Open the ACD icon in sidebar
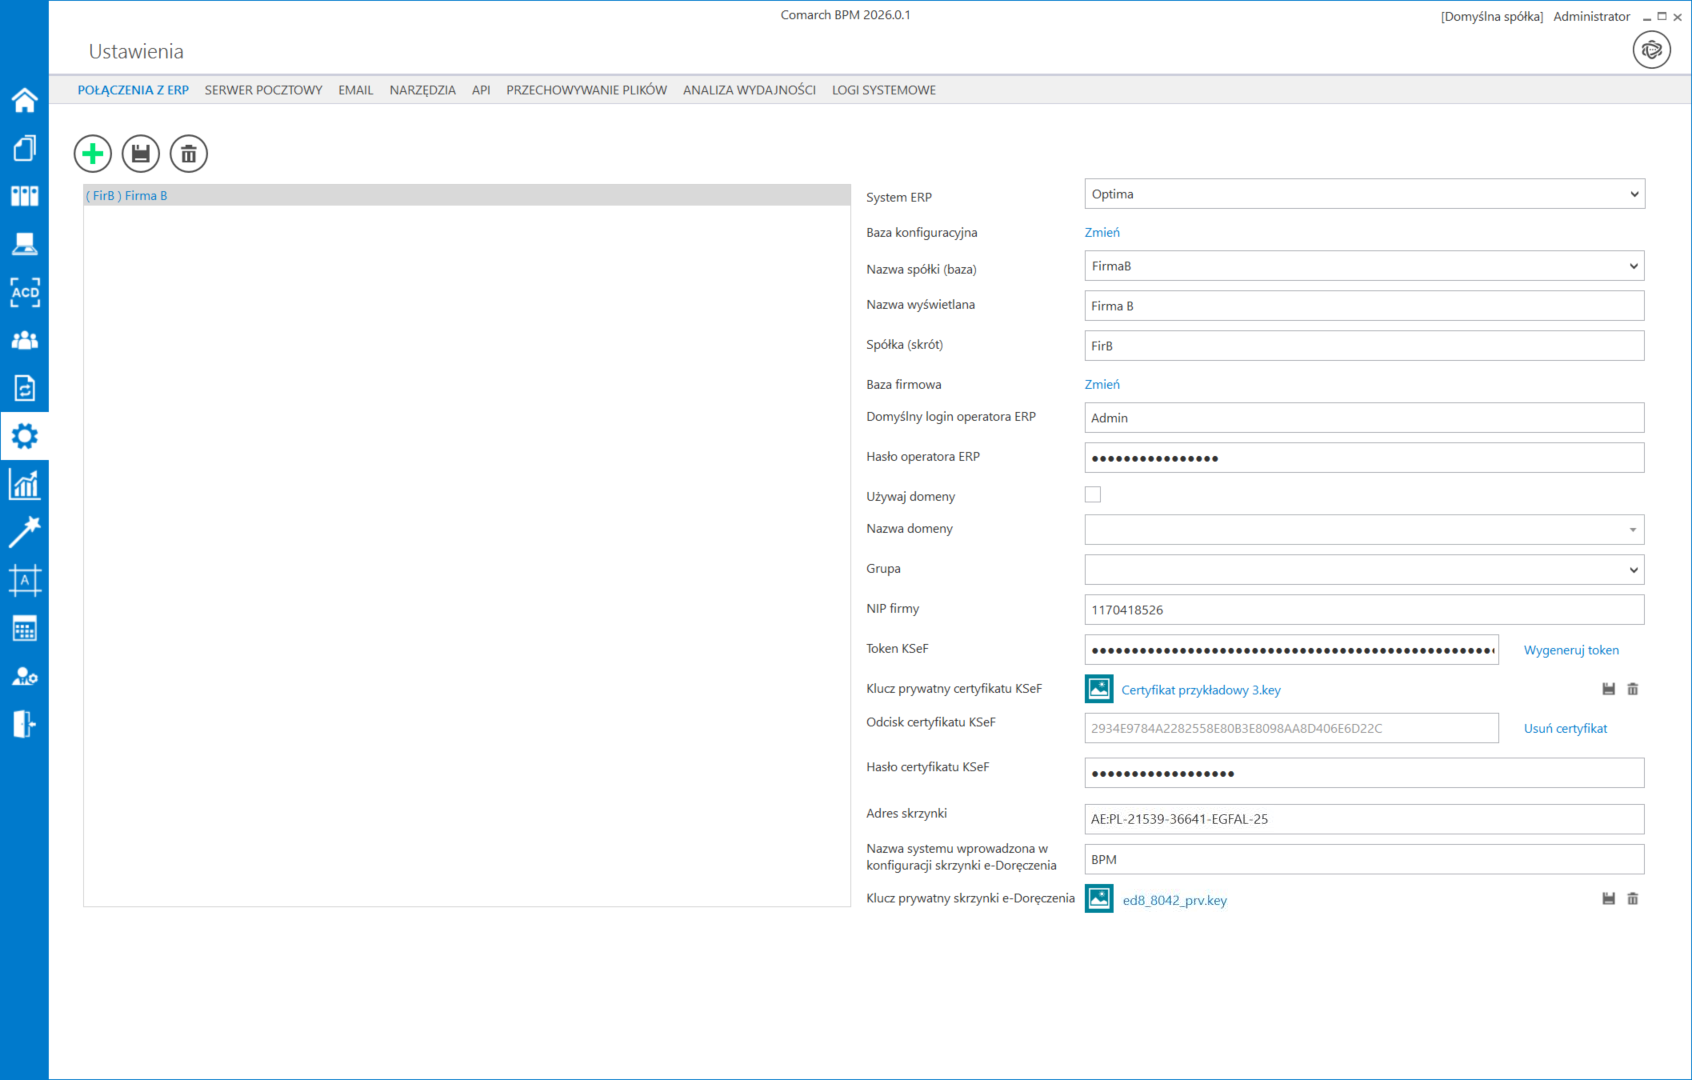This screenshot has width=1692, height=1080. click(24, 292)
